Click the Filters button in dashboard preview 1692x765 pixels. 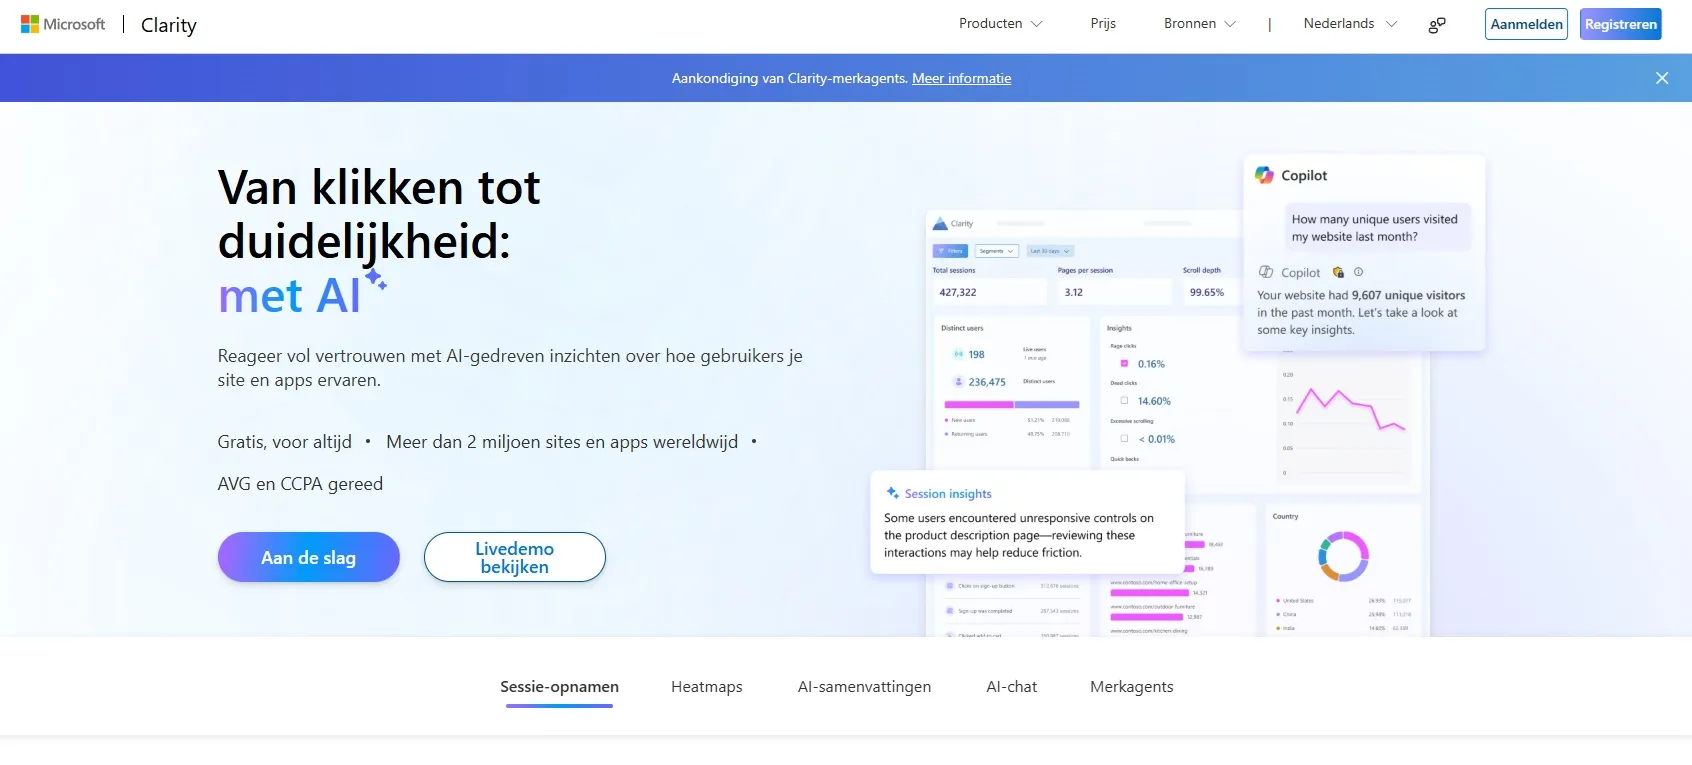pos(950,251)
